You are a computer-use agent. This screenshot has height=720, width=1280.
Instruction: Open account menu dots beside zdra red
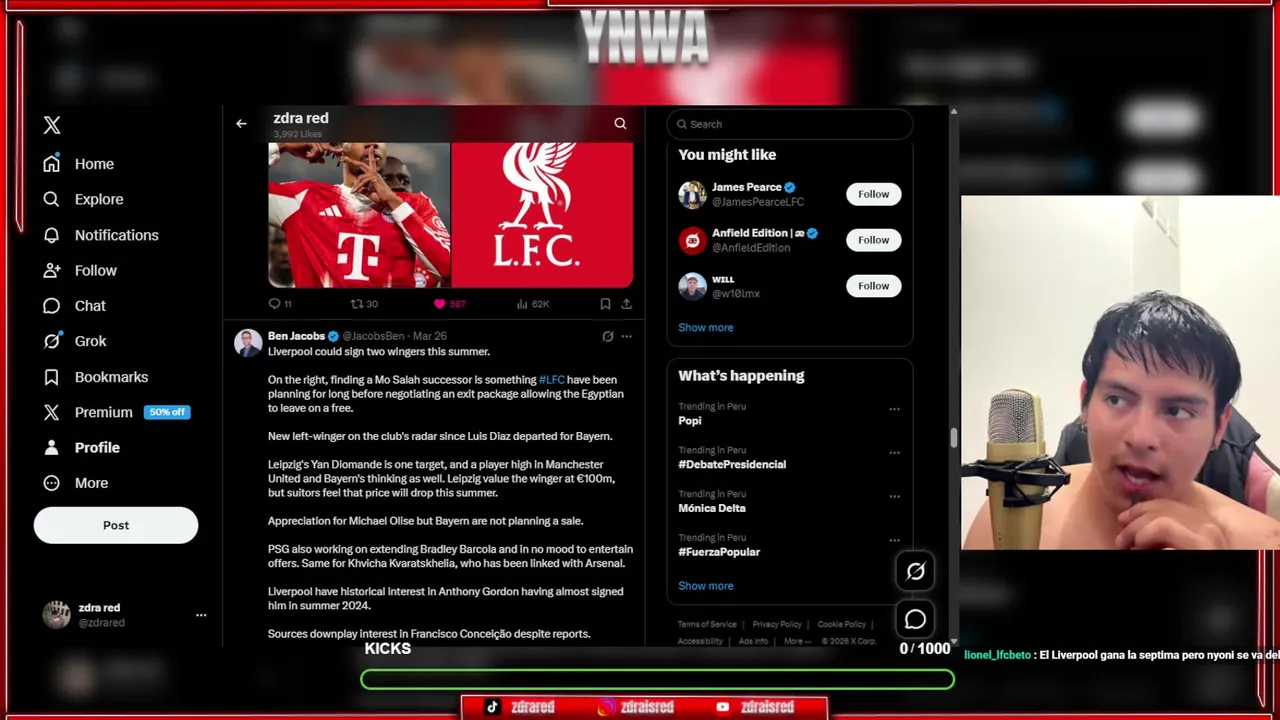tap(201, 615)
